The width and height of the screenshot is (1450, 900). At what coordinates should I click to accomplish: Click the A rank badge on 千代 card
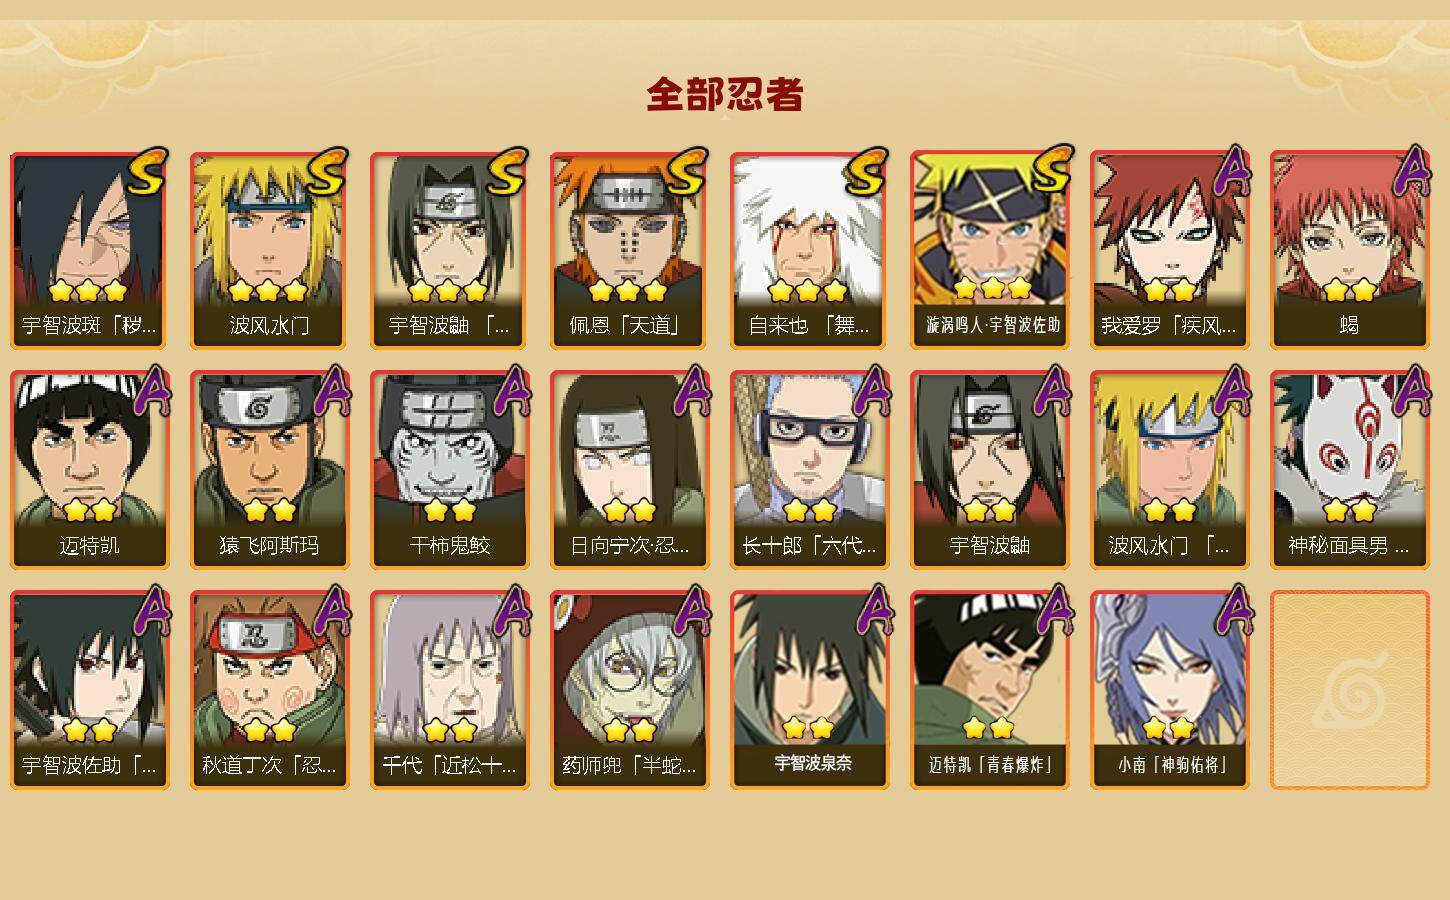pyautogui.click(x=514, y=611)
